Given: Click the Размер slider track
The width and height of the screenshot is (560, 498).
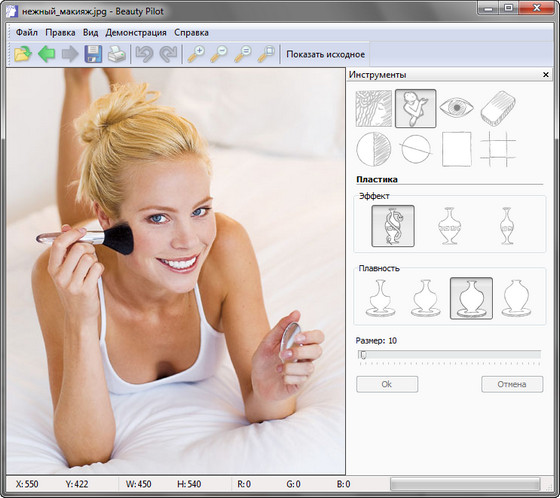Looking at the screenshot, I should [449, 355].
